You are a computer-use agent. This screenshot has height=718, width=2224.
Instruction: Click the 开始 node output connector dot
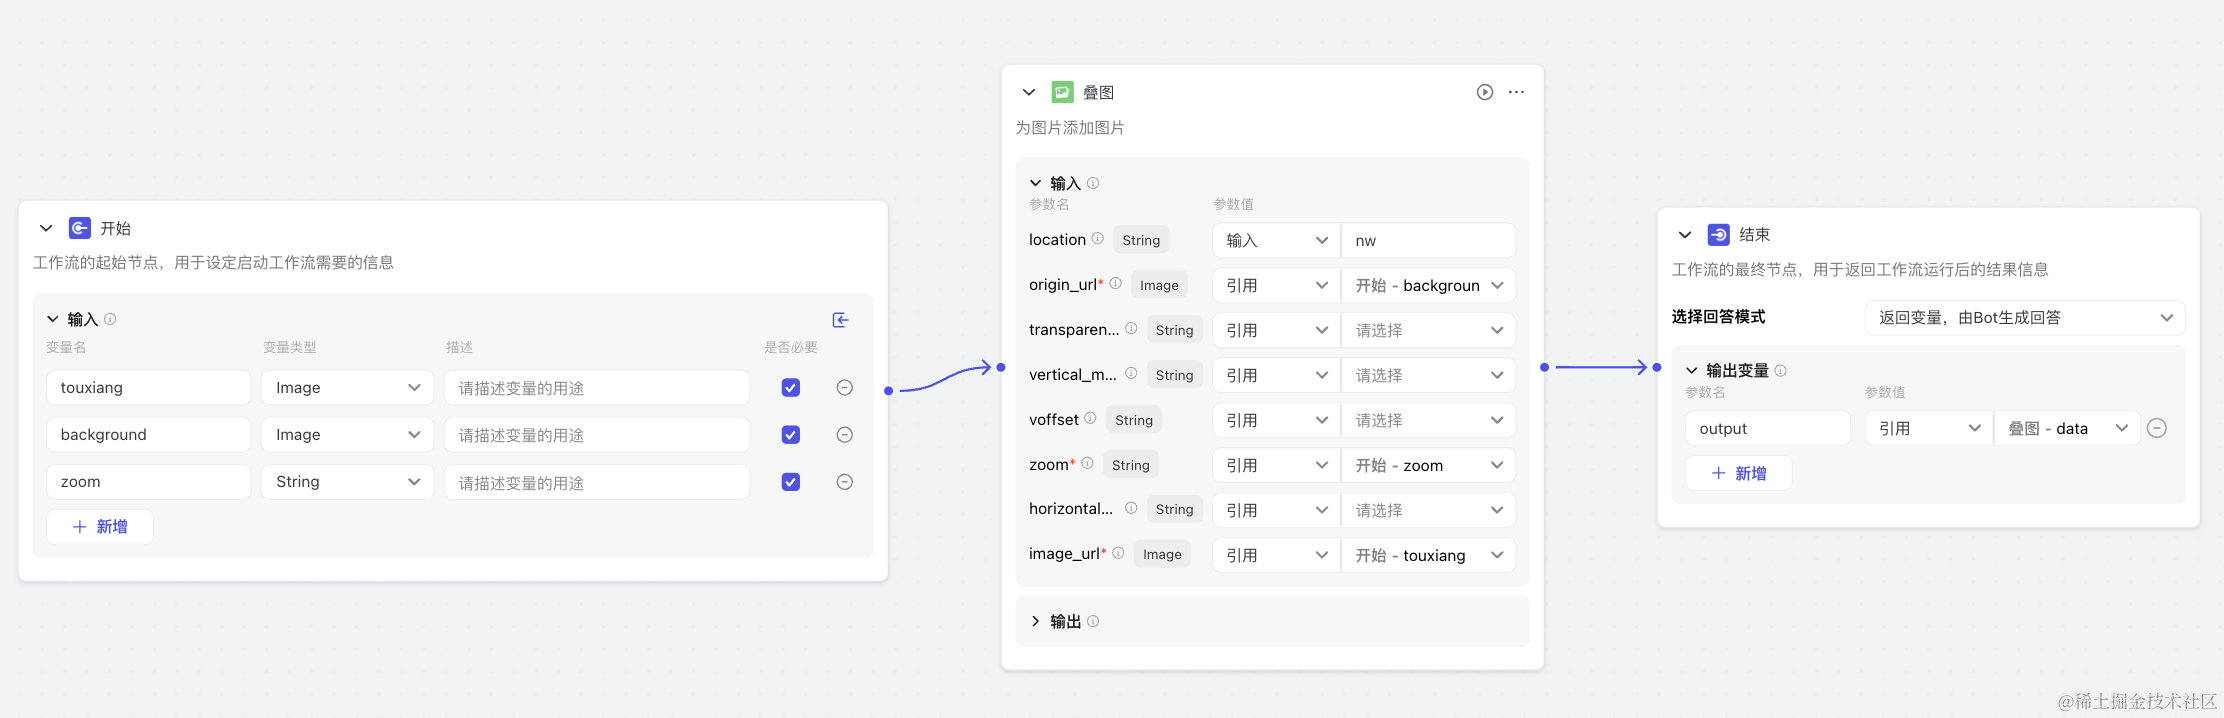click(888, 390)
